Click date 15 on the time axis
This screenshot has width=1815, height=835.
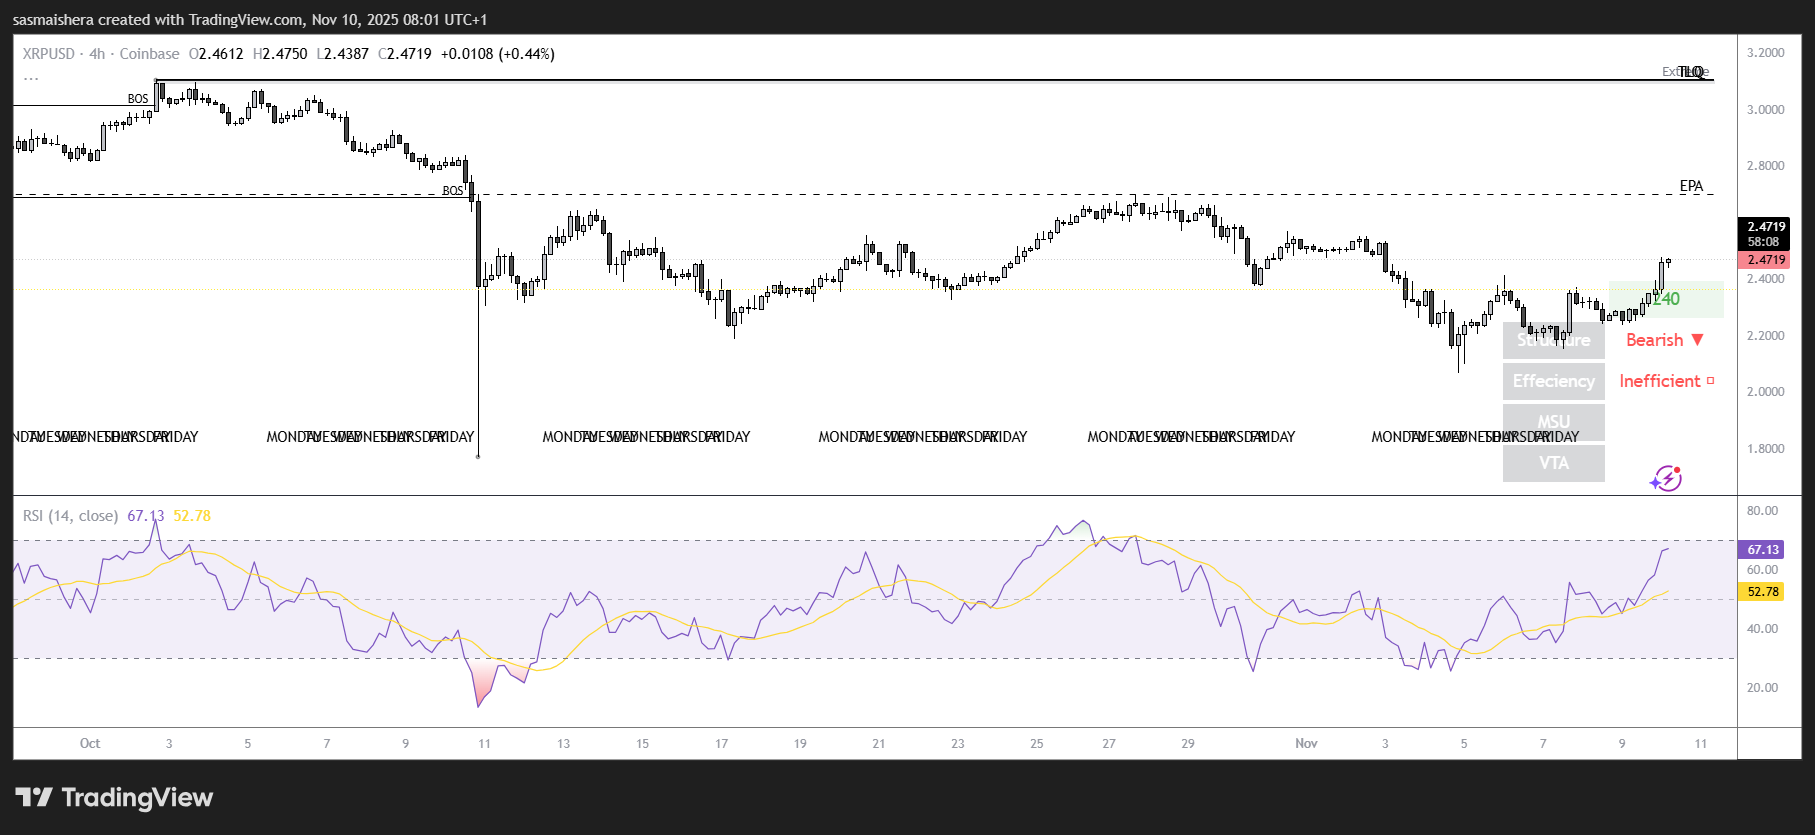pos(642,744)
